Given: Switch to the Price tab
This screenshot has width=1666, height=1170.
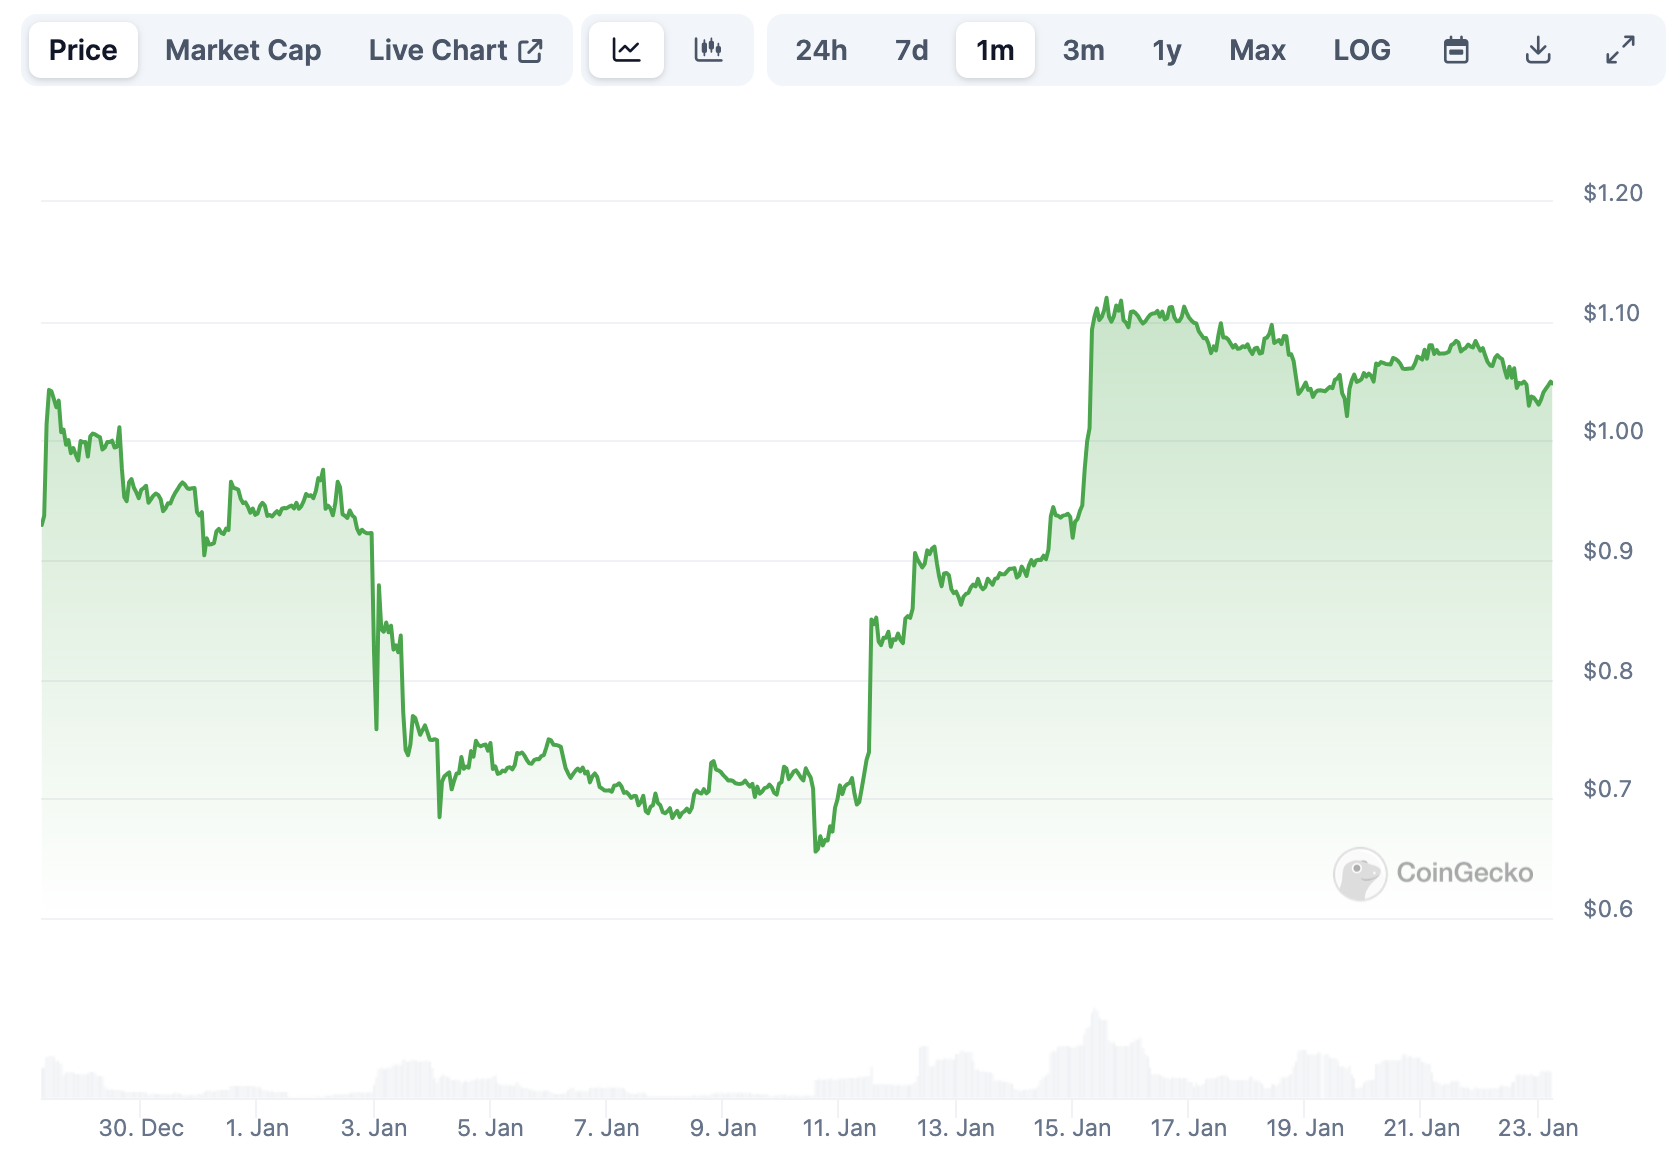Looking at the screenshot, I should tap(83, 50).
